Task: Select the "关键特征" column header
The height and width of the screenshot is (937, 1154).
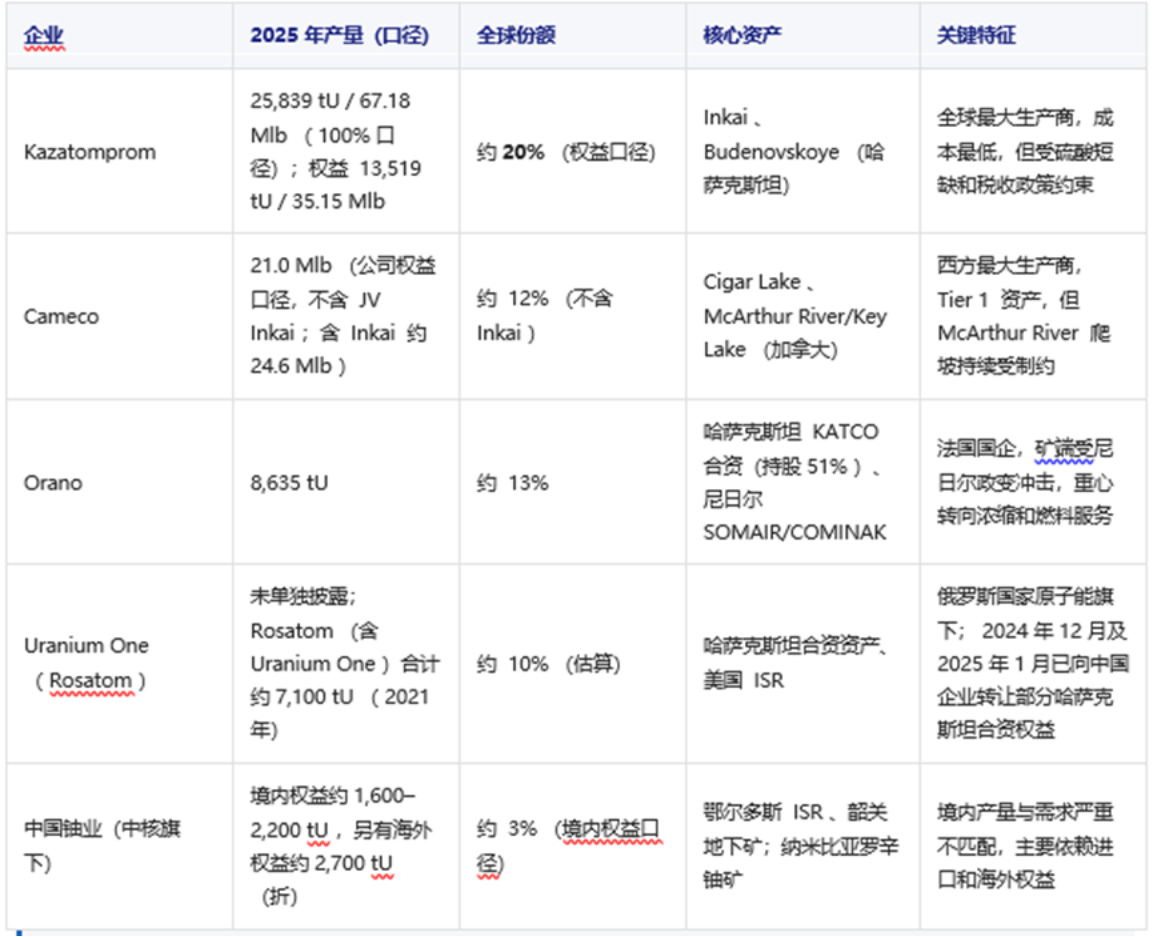Action: [1033, 35]
